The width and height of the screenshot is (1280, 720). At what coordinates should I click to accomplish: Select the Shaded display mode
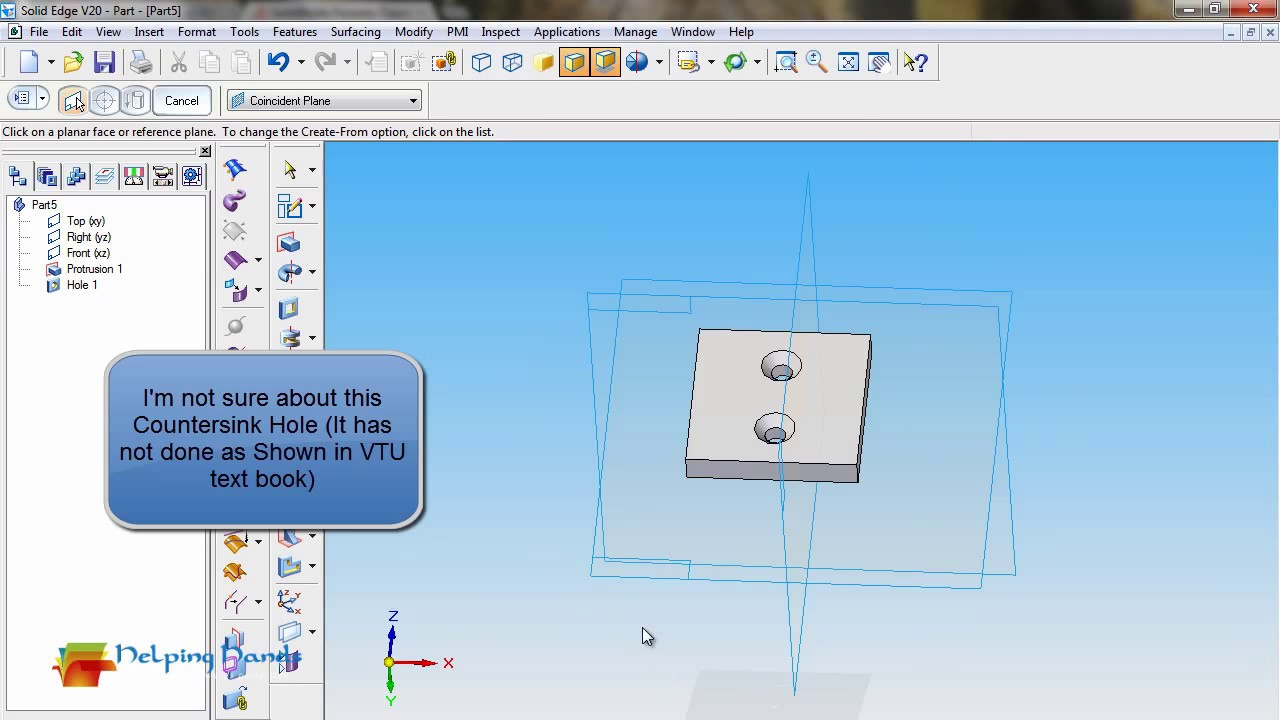(x=543, y=62)
